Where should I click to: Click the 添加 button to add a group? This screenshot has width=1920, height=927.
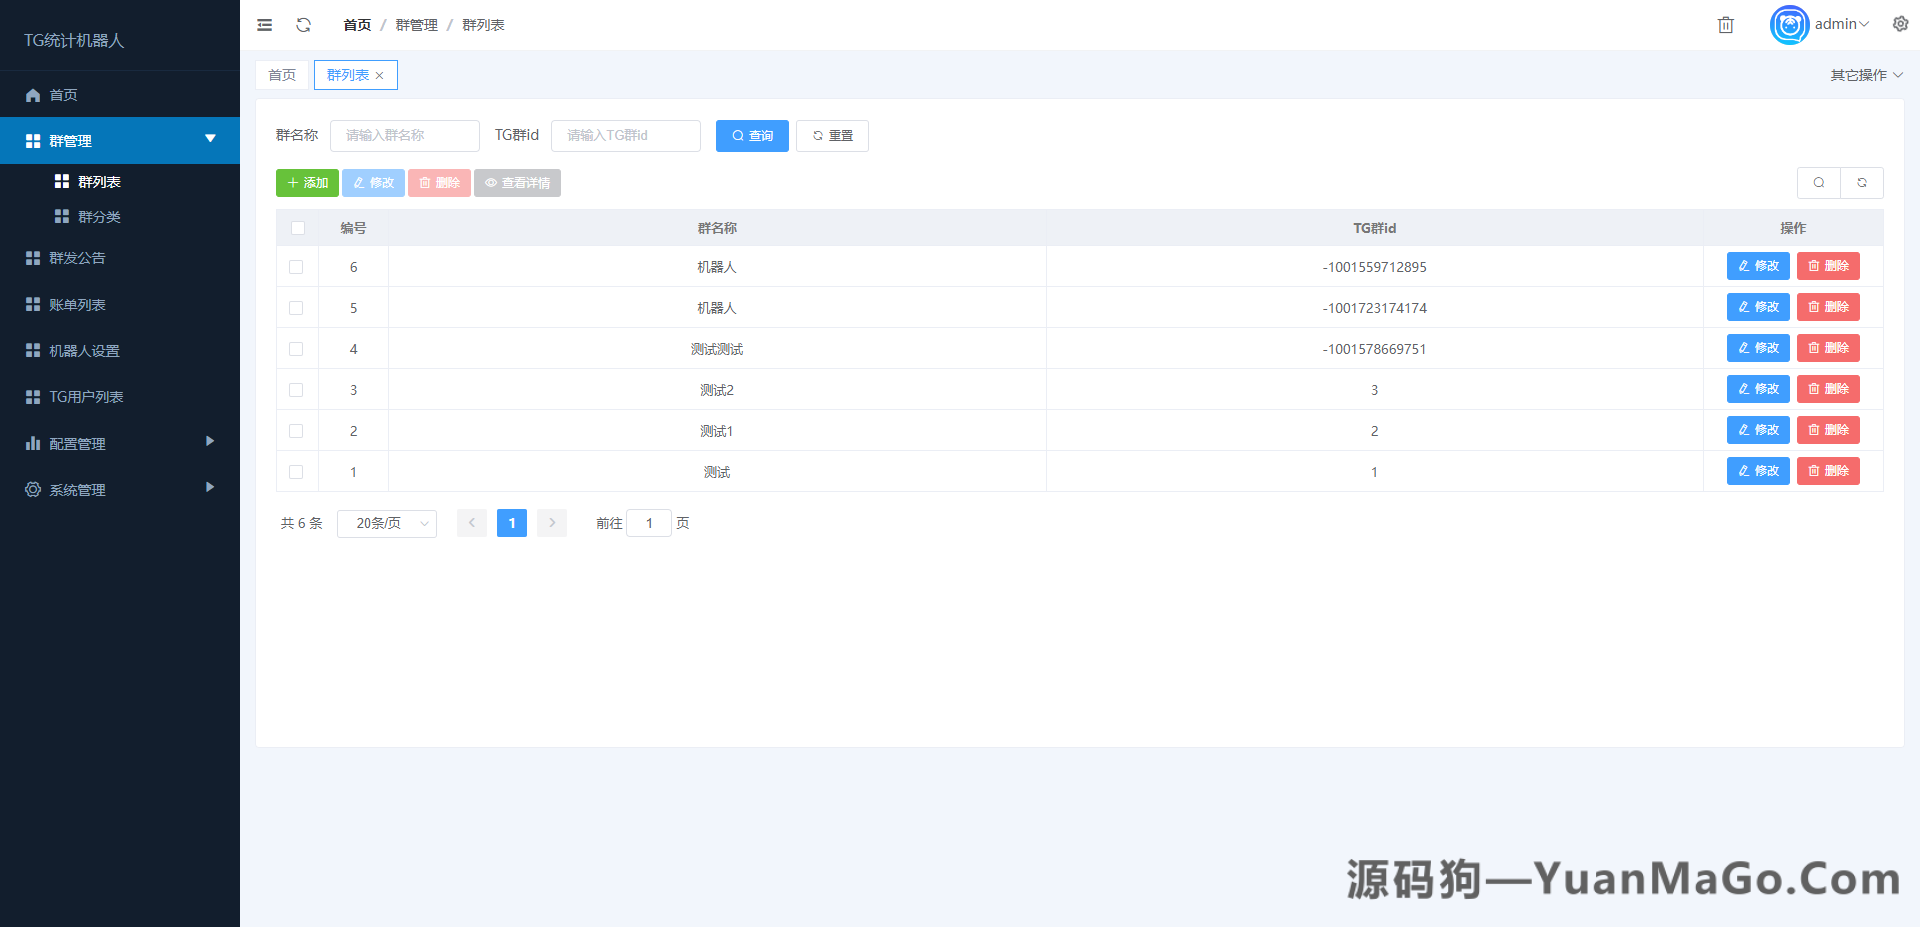pyautogui.click(x=307, y=183)
